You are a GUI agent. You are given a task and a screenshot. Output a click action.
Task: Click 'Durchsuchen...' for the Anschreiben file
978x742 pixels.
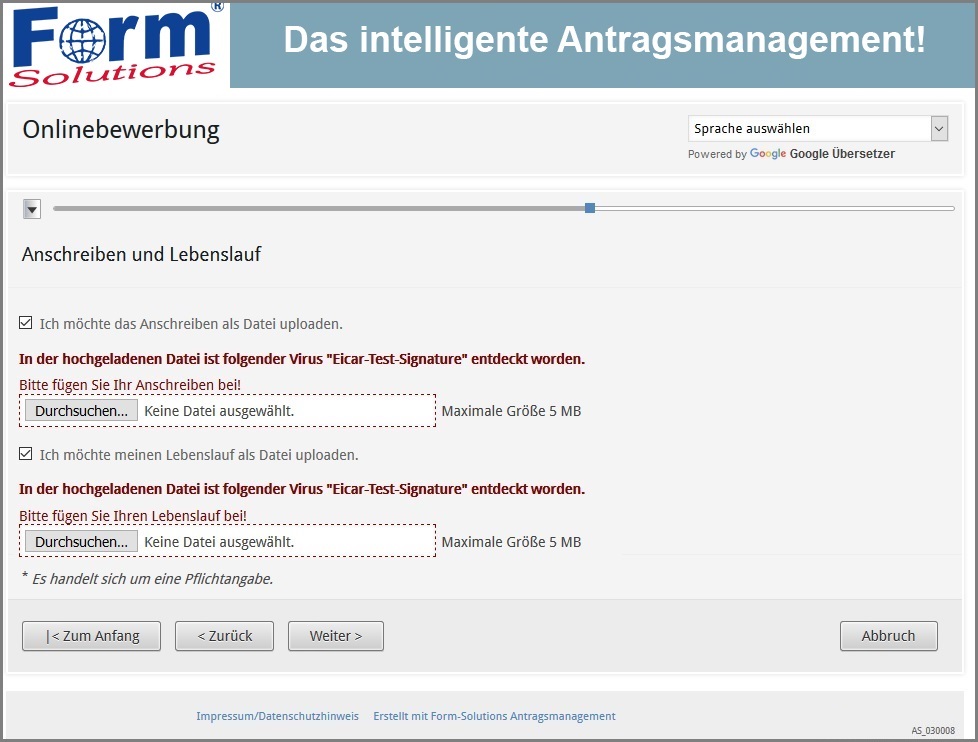tap(81, 411)
